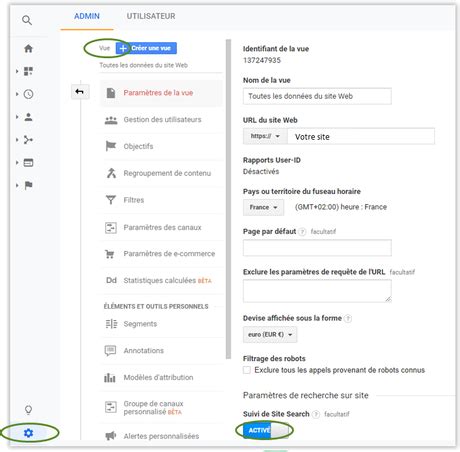Screen dimensions: 460x452
Task: Open Gestion des utilisateurs settings
Action: (x=161, y=120)
